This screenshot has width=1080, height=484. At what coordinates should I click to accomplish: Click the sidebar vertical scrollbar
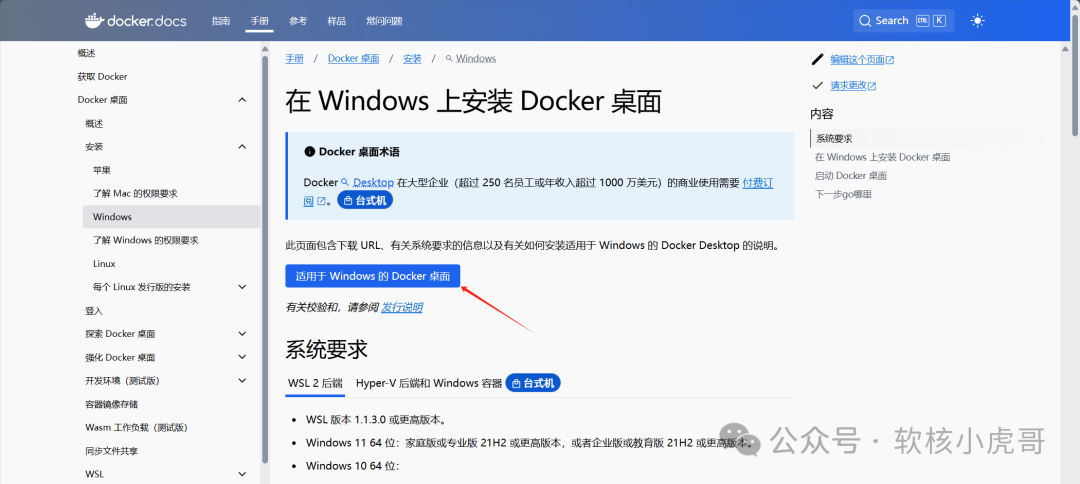[264, 258]
